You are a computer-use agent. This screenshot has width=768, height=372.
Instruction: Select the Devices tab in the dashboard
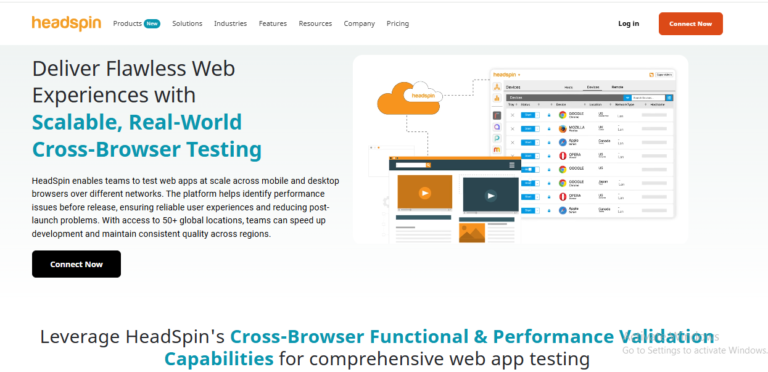pos(593,87)
